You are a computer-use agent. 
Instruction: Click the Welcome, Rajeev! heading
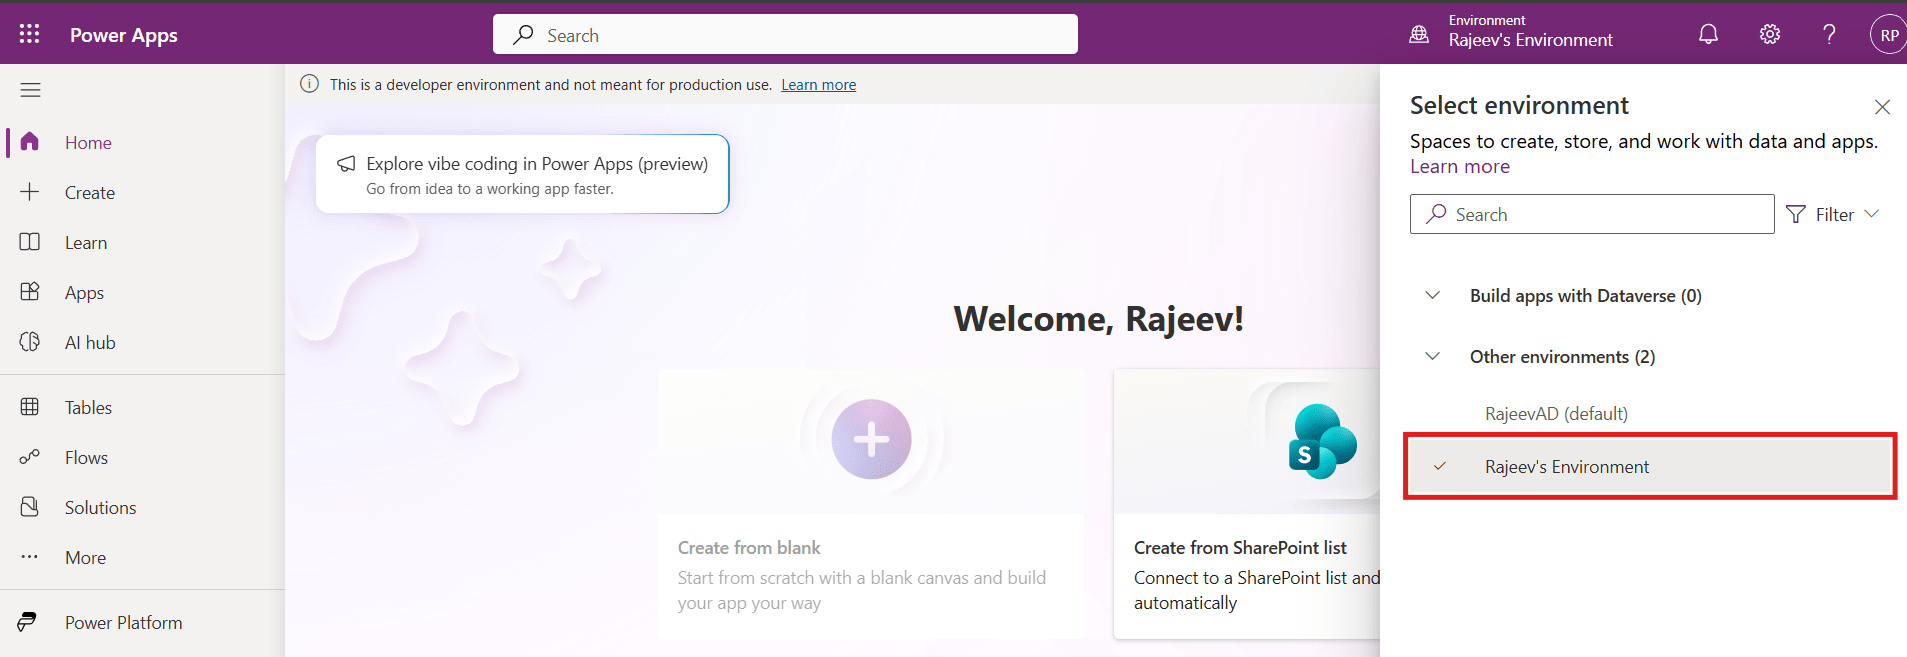click(x=1098, y=319)
